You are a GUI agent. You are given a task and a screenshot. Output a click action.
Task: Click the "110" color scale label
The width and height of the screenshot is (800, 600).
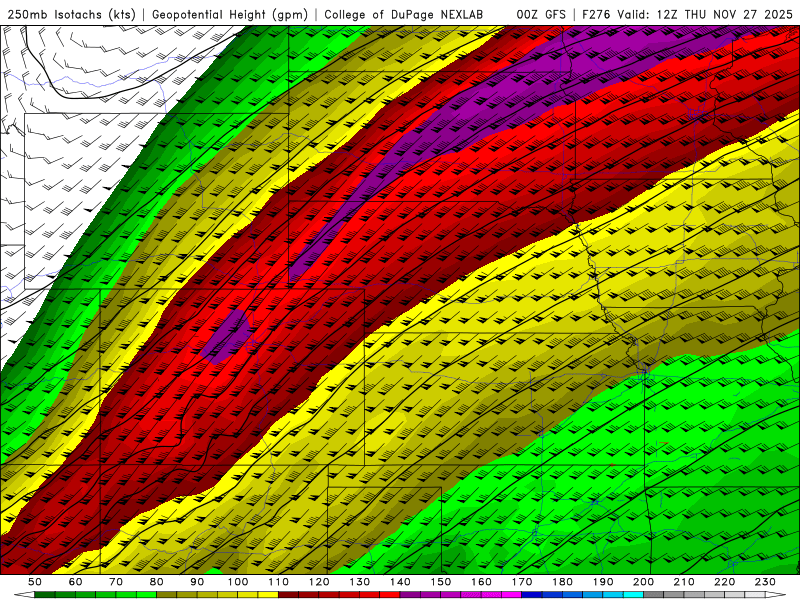279,582
